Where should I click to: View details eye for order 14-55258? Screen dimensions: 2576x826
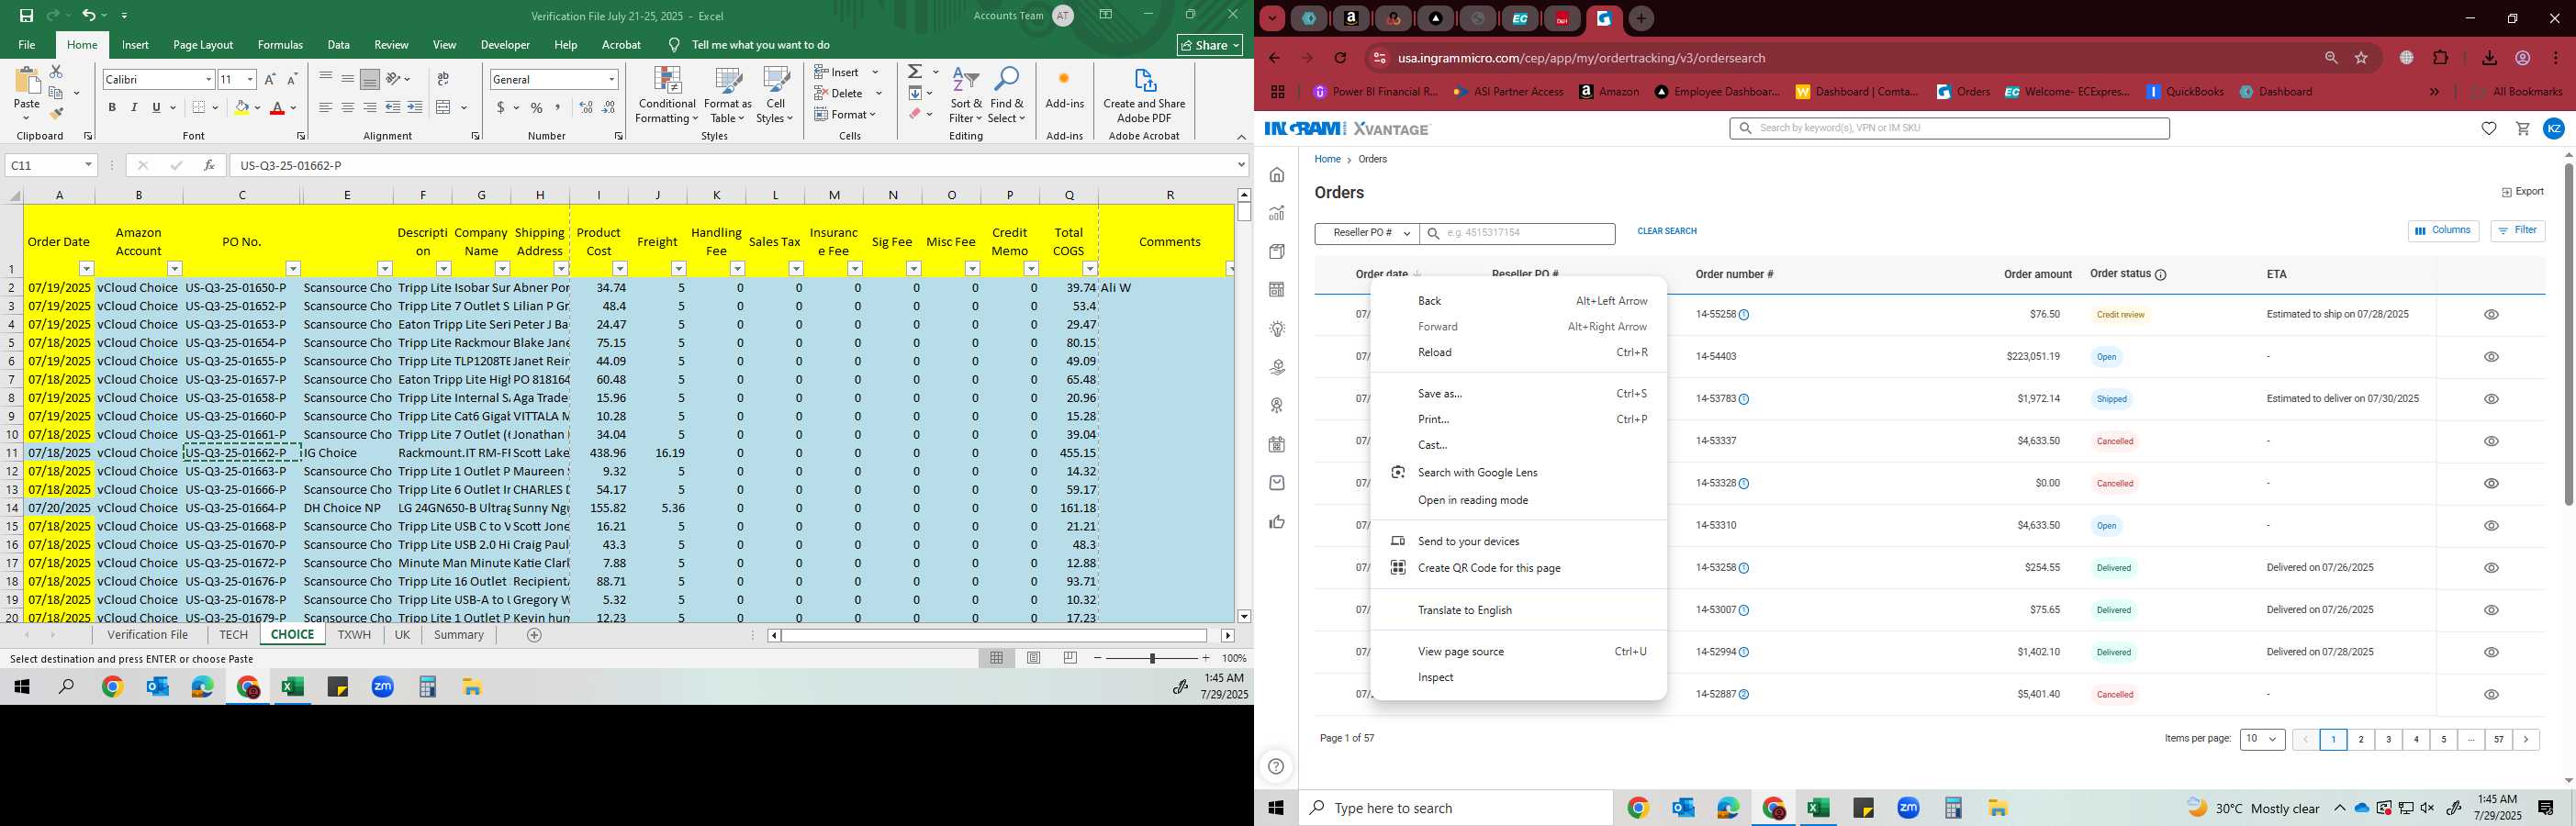[x=2491, y=314]
